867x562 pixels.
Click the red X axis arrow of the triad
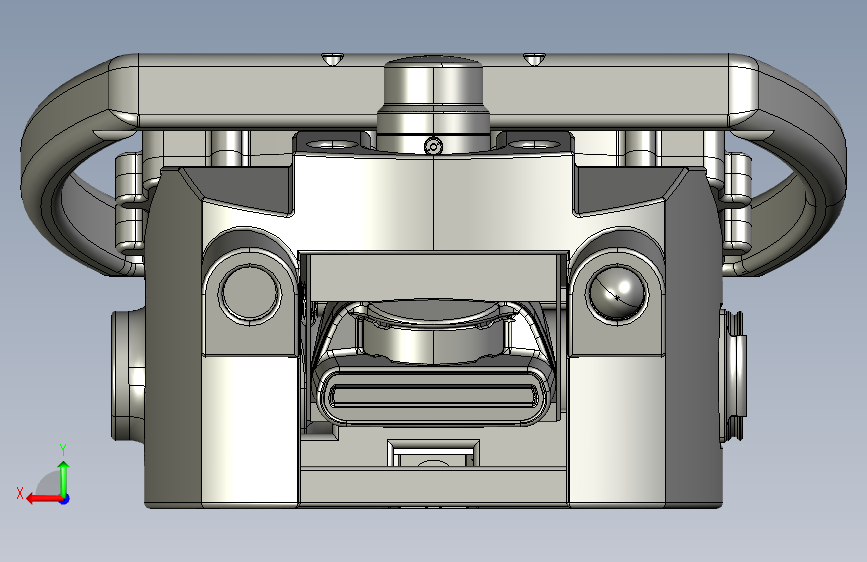point(44,499)
